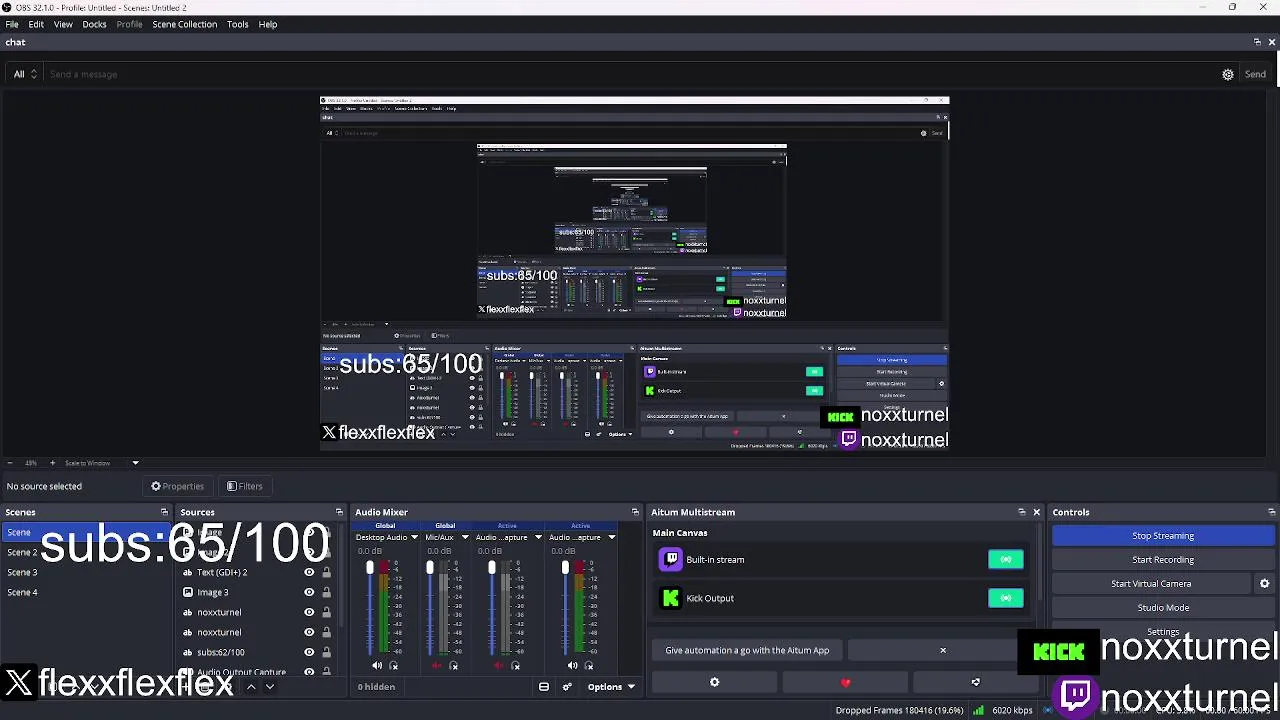
Task: Float the Audio Mixer dock
Action: 635,512
